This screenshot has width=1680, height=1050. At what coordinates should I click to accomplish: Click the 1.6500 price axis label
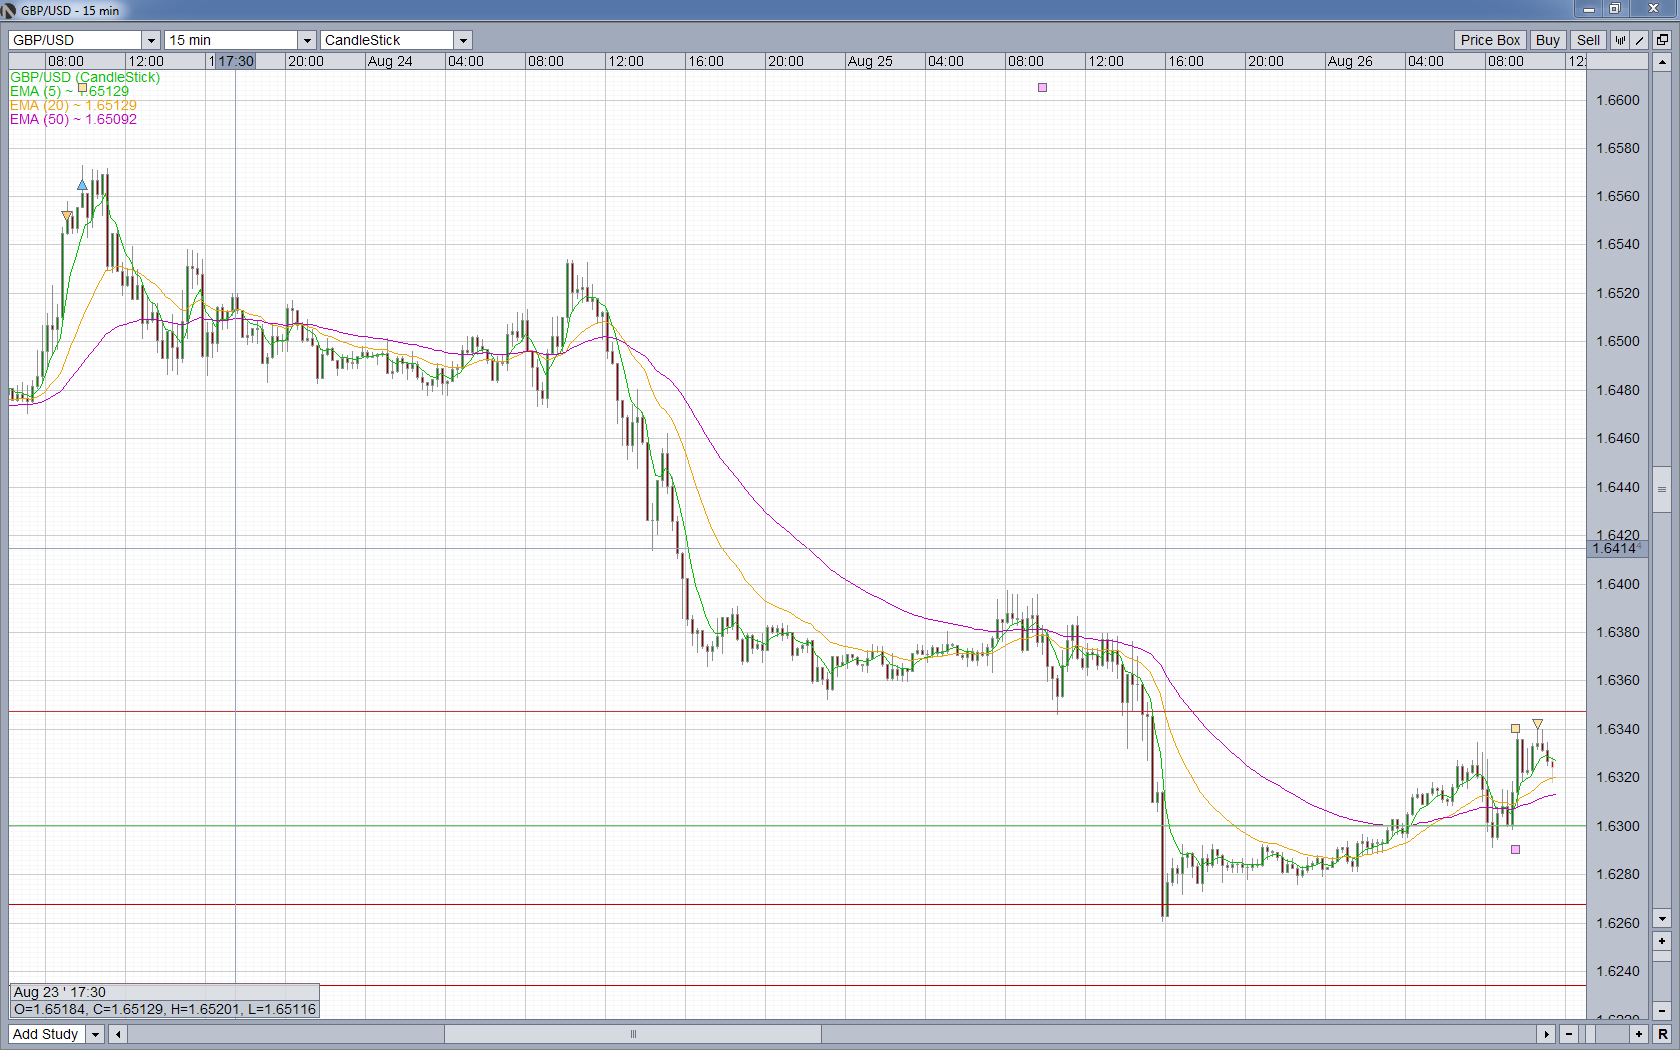tap(1618, 341)
